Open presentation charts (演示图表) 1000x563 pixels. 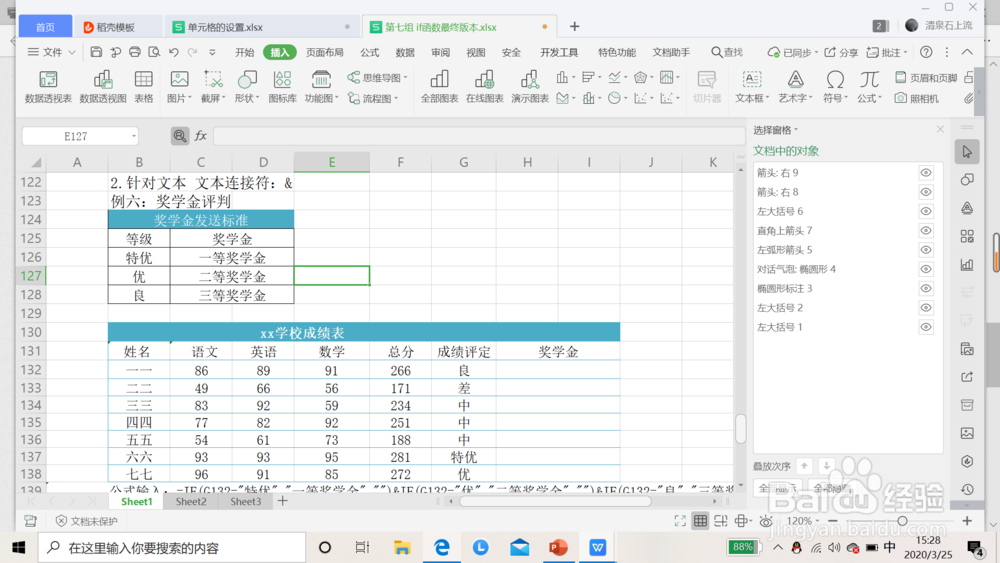pyautogui.click(x=530, y=87)
